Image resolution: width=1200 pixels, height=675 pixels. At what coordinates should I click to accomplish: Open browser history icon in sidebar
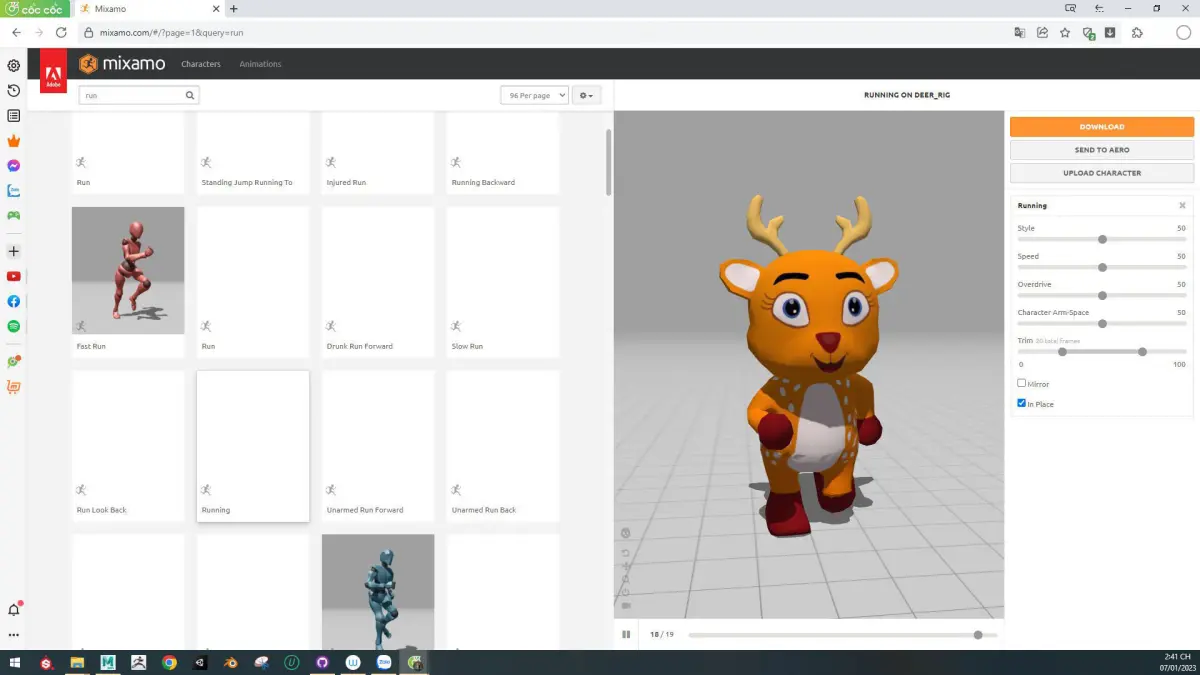pos(14,91)
